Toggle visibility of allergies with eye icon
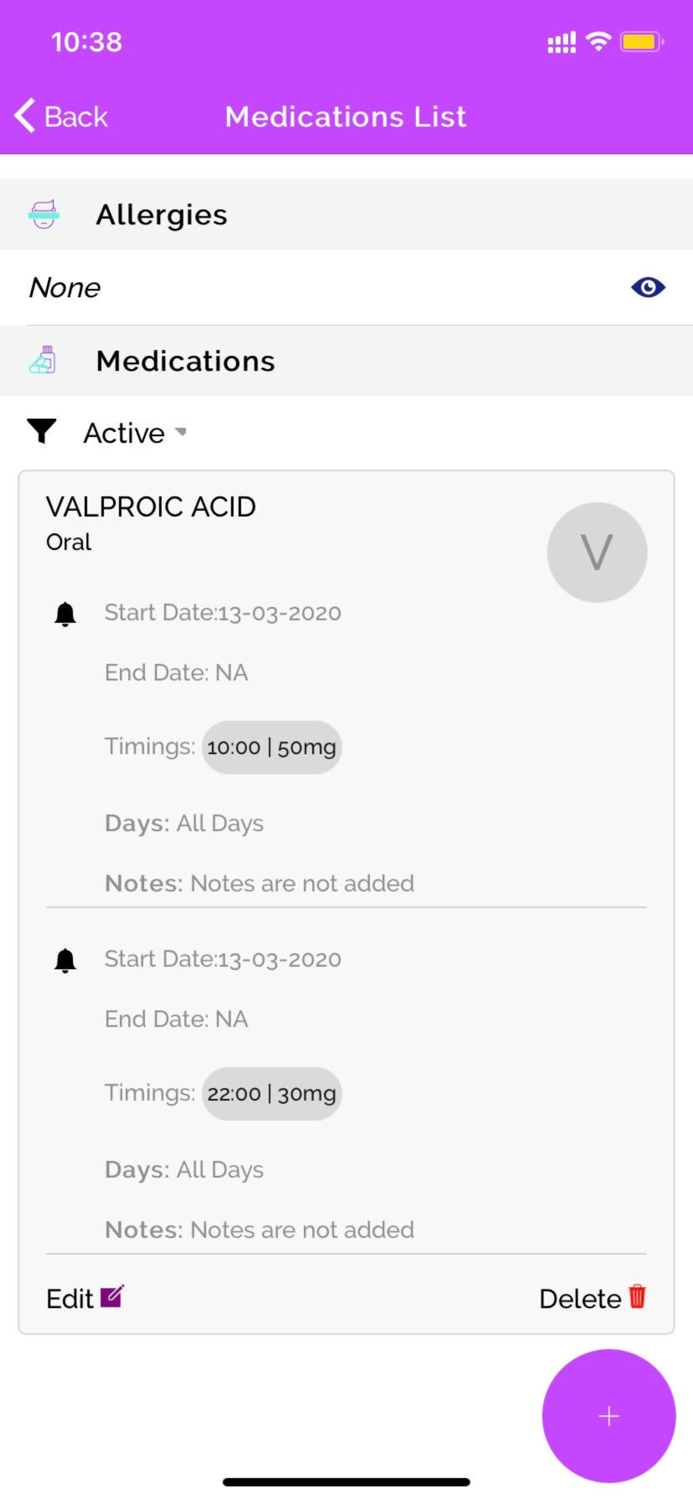The width and height of the screenshot is (693, 1500). [x=648, y=287]
